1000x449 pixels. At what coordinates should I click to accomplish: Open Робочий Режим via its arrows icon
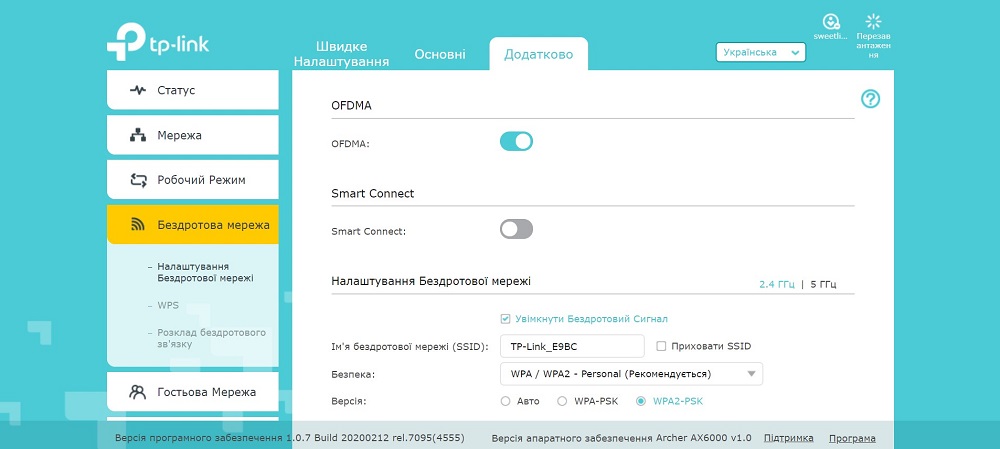click(x=138, y=180)
